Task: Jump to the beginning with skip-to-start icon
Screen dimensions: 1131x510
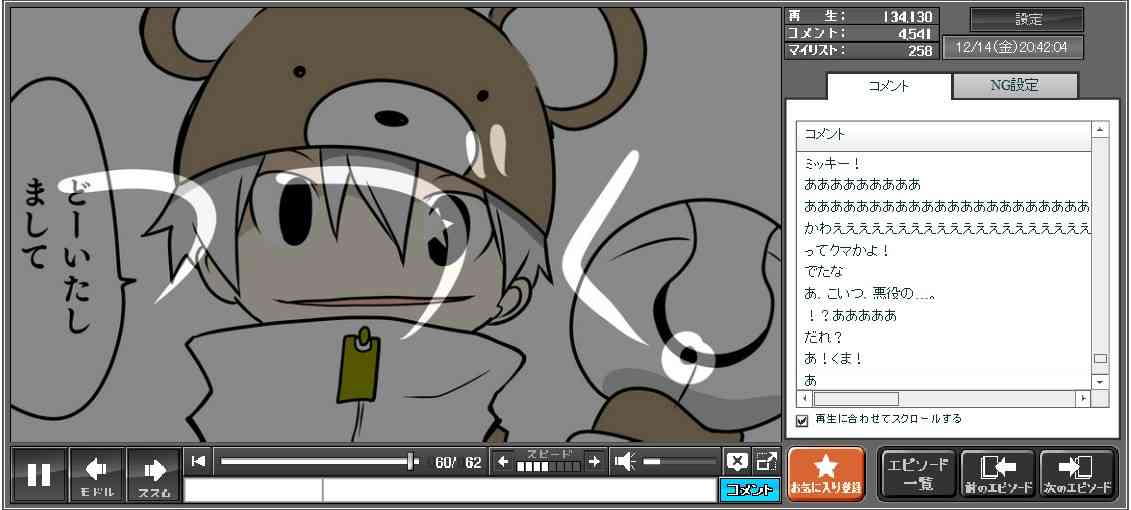Action: tap(199, 461)
